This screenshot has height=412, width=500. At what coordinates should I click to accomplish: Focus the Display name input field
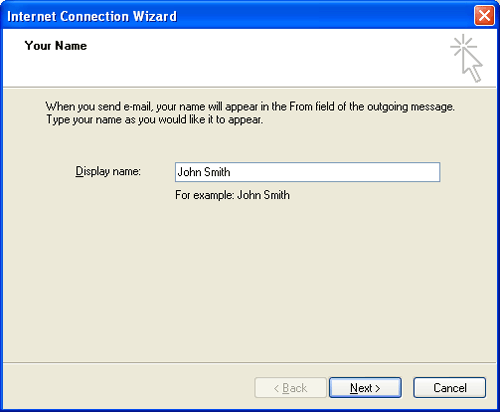(307, 172)
